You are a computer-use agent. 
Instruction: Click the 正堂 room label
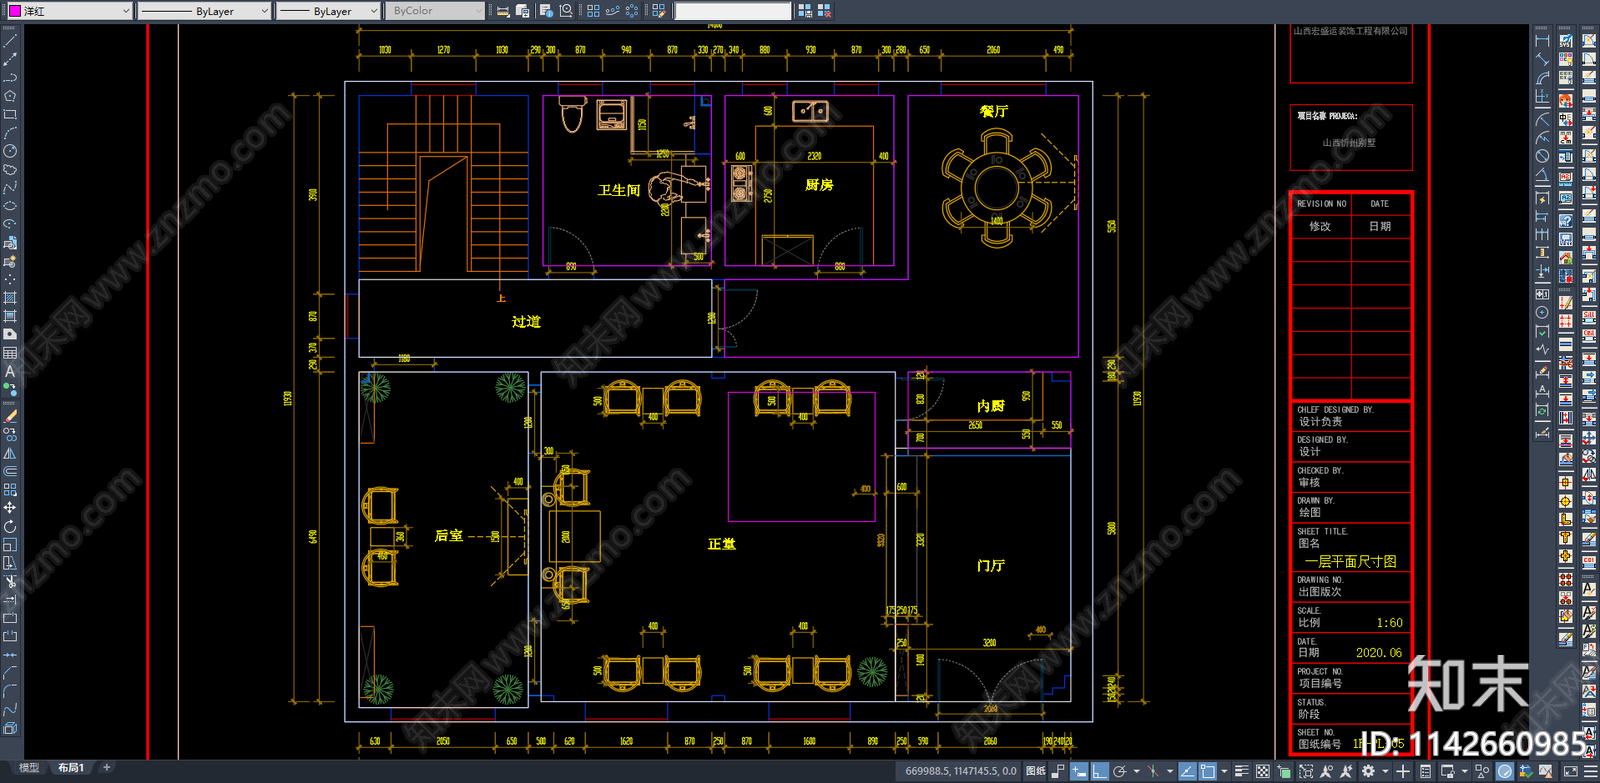point(722,544)
